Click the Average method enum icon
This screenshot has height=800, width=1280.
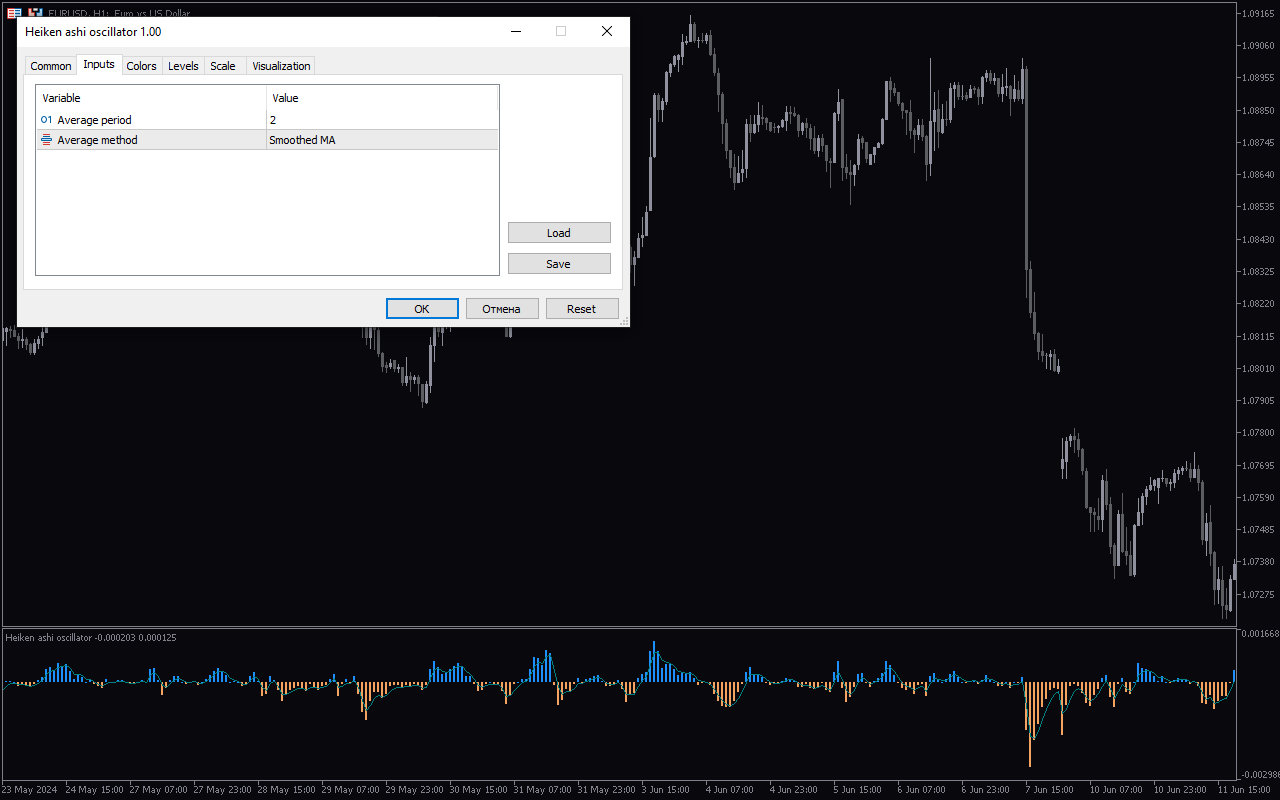pos(46,140)
